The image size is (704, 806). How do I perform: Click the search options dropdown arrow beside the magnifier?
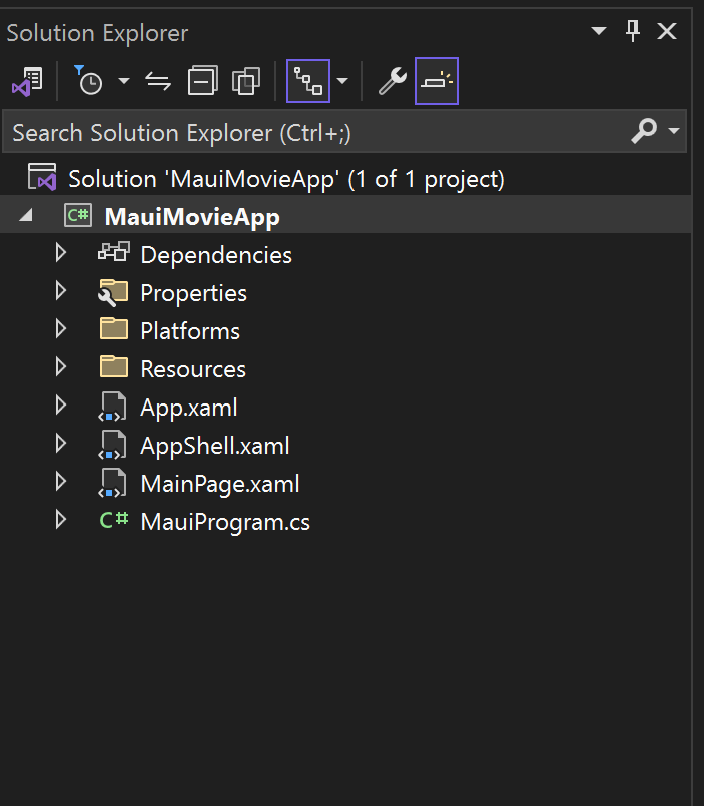673,132
